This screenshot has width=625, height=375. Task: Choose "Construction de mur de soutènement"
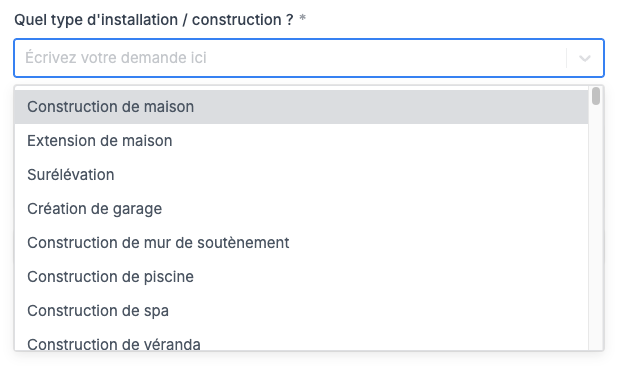301,243
